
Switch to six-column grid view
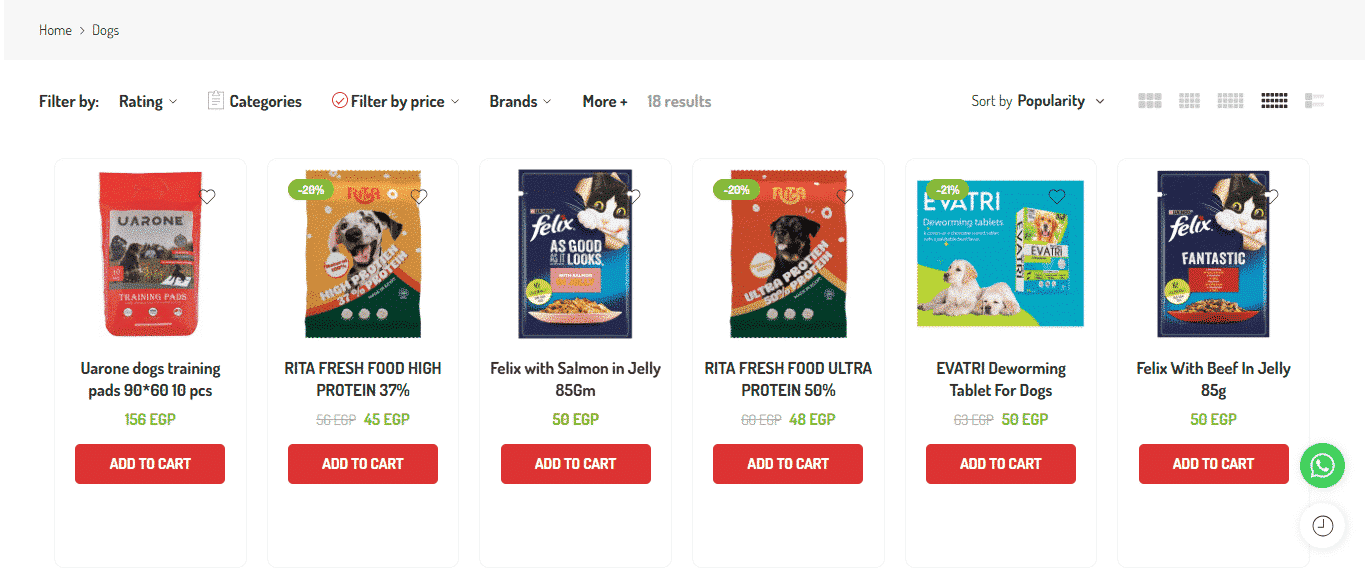(x=1274, y=101)
